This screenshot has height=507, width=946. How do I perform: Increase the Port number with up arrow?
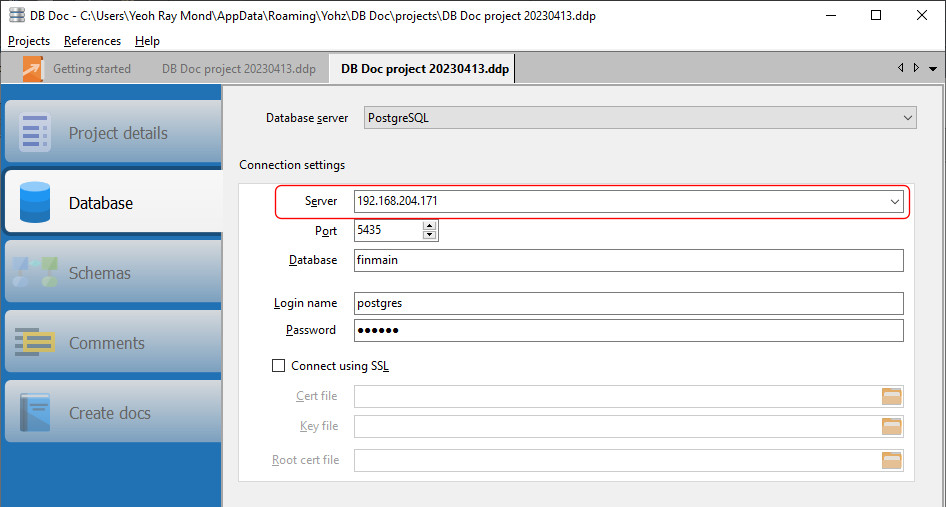430,226
